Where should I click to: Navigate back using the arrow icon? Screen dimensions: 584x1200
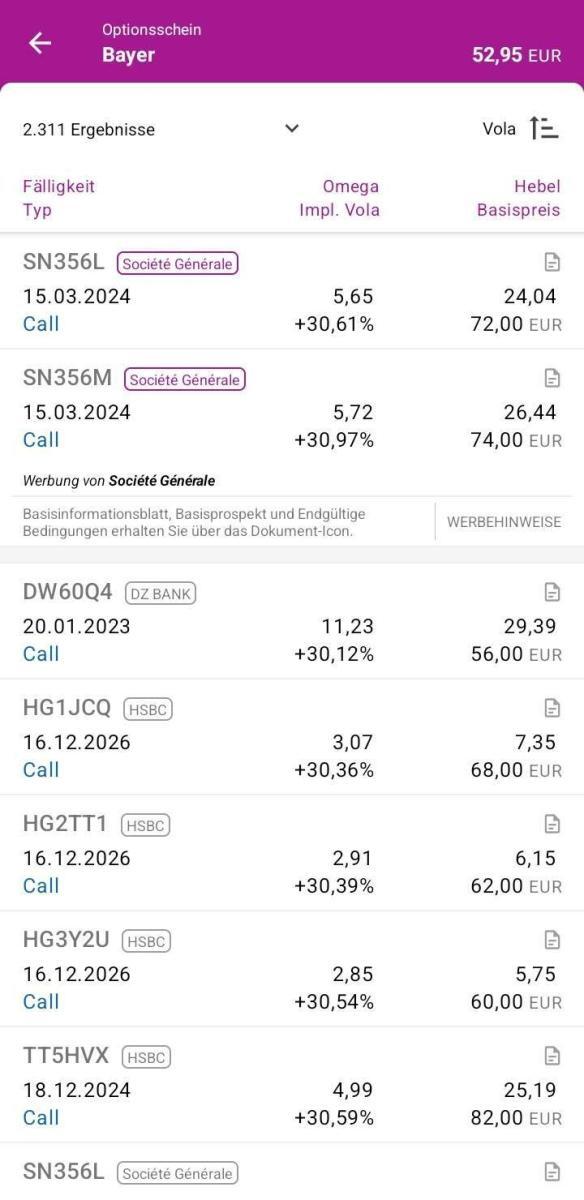39,43
